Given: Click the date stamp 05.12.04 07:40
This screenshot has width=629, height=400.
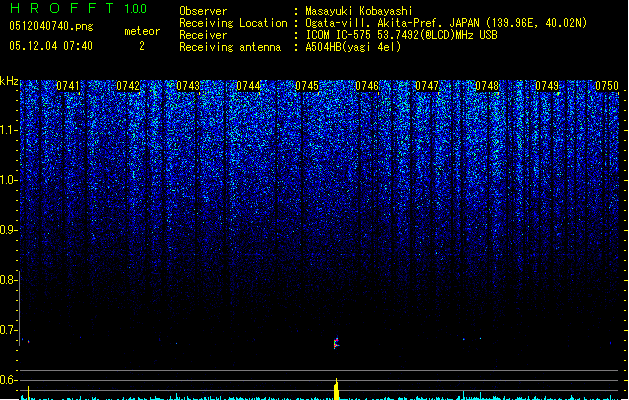Looking at the screenshot, I should 51,46.
